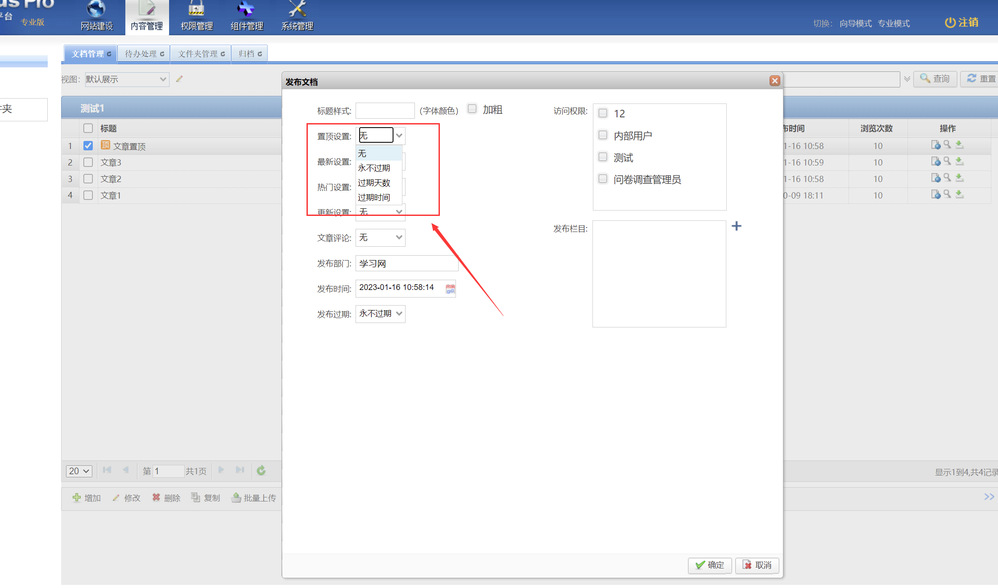Open the 权限管理 lock icon
This screenshot has width=998, height=588.
196,10
